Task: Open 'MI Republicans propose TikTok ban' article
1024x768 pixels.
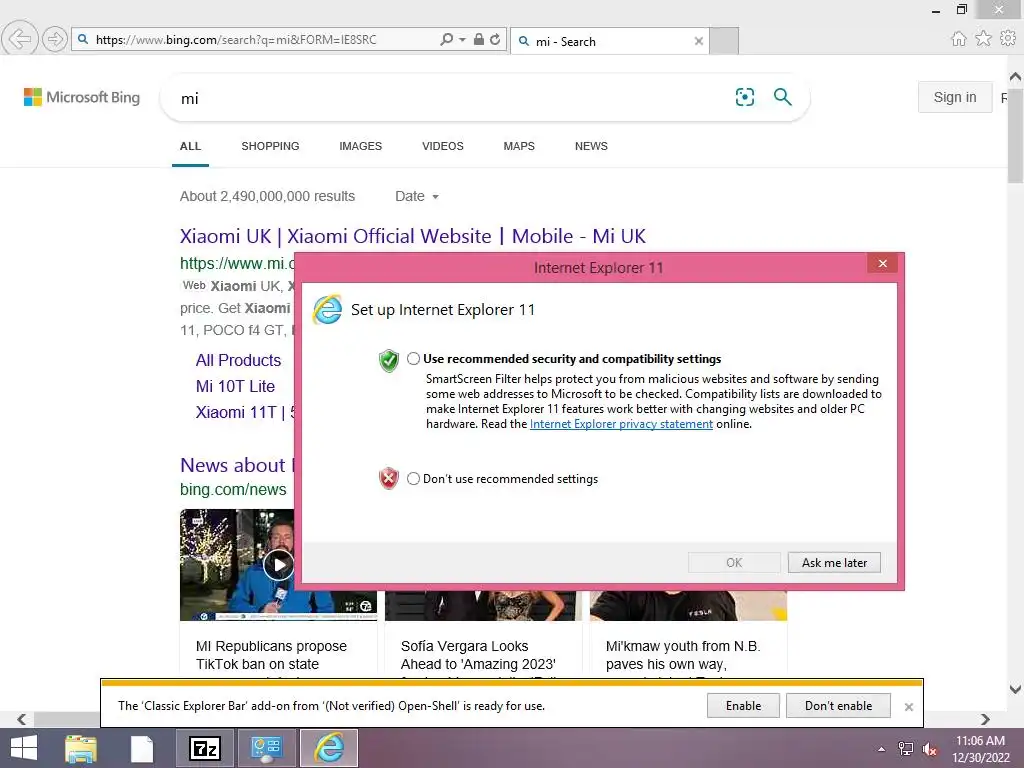Action: click(x=271, y=655)
